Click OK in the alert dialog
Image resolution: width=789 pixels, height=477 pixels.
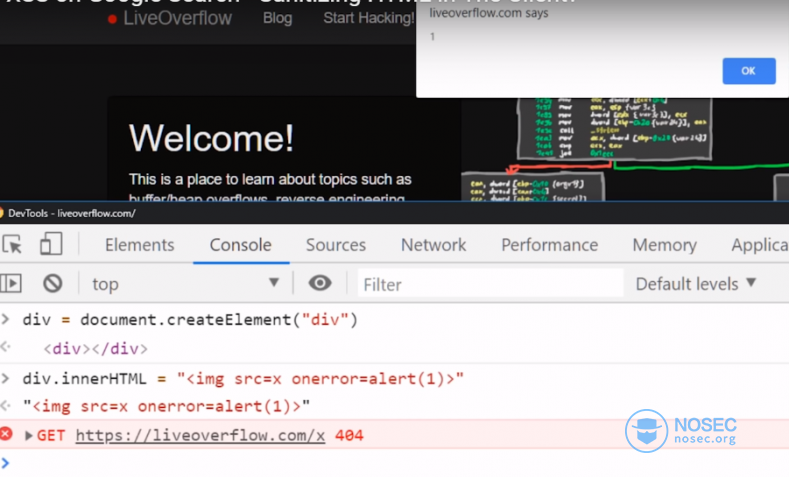[x=749, y=71]
